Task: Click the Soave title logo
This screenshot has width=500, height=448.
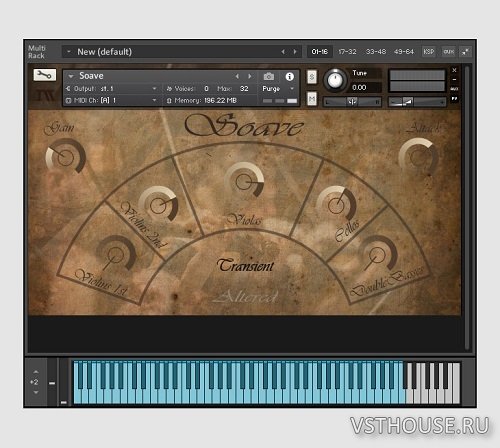Action: [244, 125]
